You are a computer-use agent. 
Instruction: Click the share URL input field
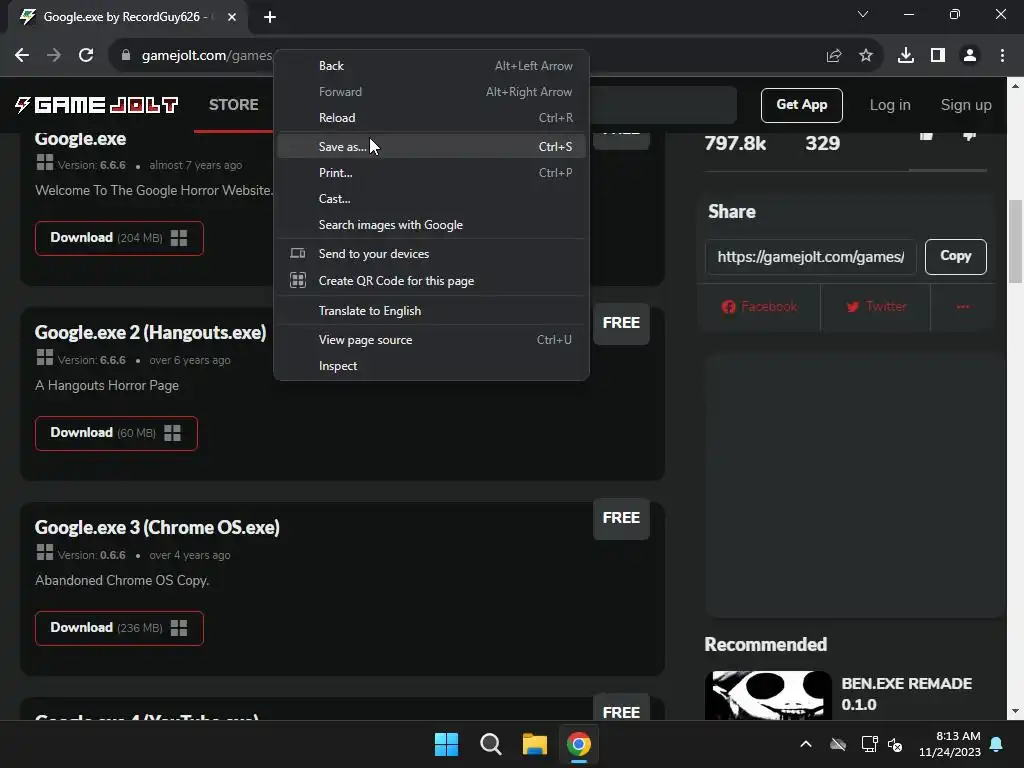click(810, 257)
